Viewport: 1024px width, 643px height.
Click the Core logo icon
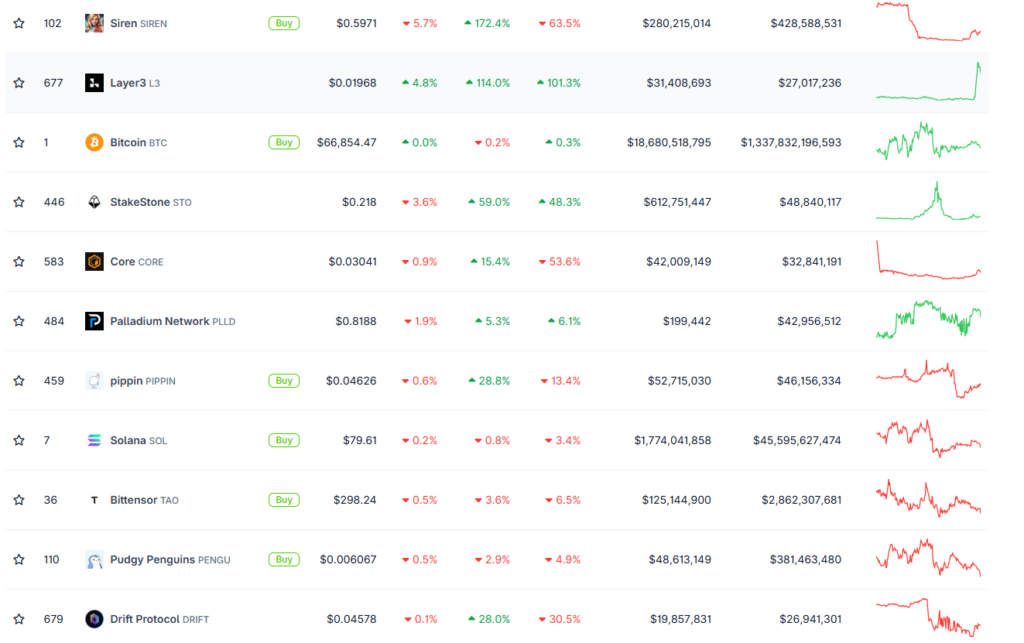pyautogui.click(x=94, y=261)
